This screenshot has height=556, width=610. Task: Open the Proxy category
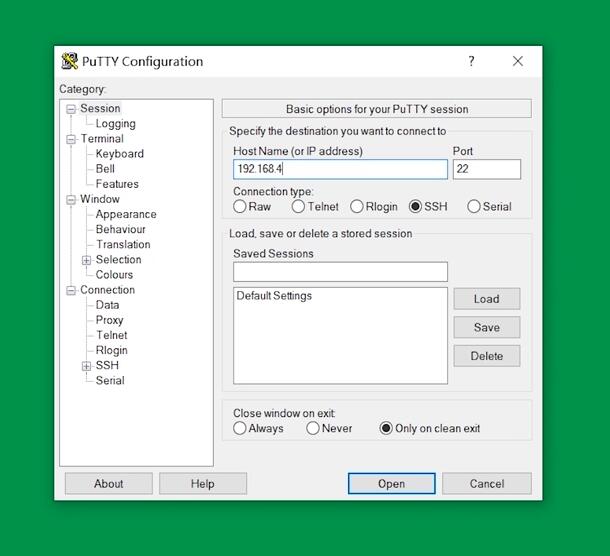pos(110,320)
